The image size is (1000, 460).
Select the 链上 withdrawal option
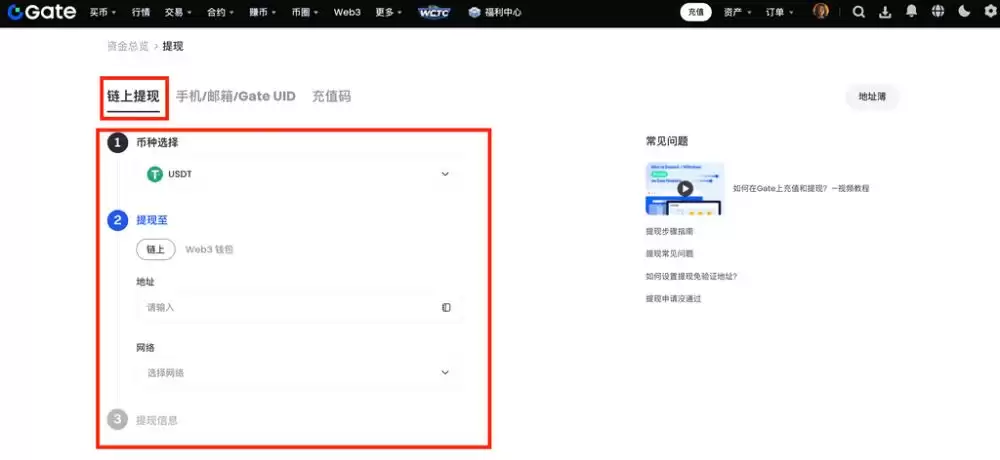pos(155,249)
